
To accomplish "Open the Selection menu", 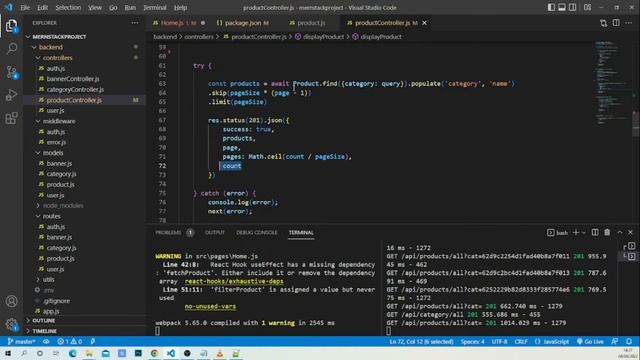I will click(68, 7).
